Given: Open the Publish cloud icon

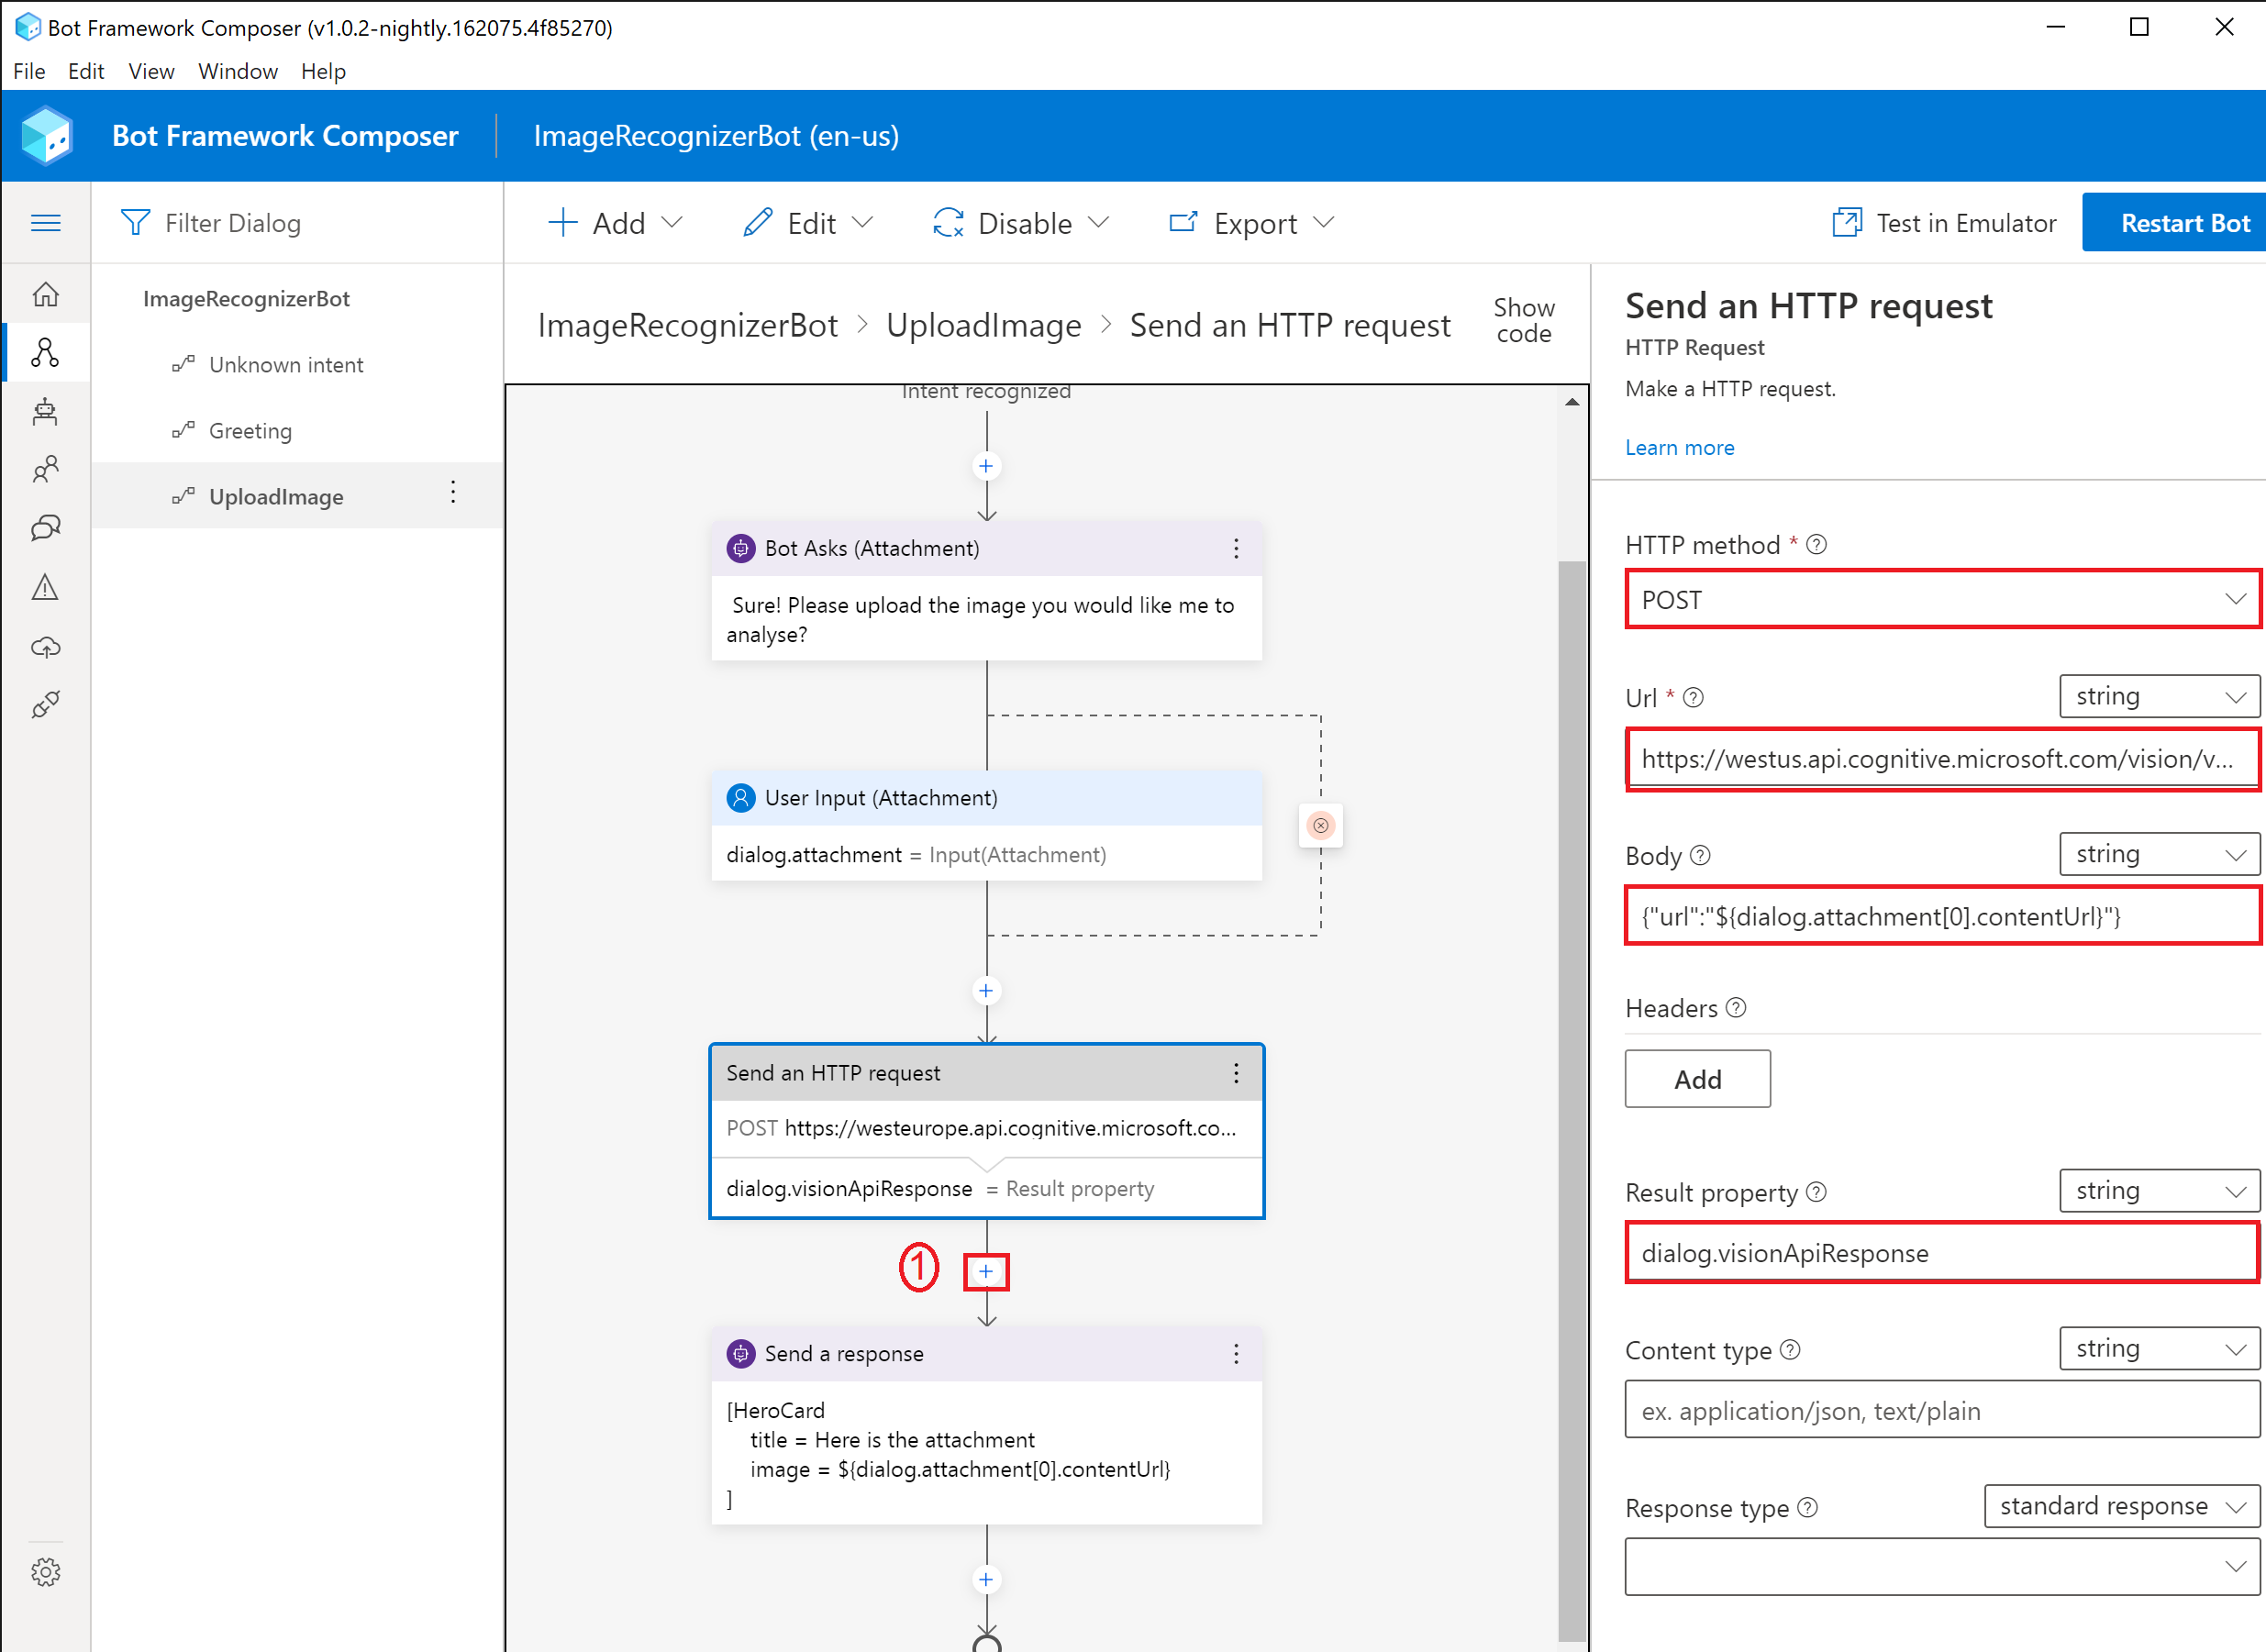Looking at the screenshot, I should coord(46,647).
